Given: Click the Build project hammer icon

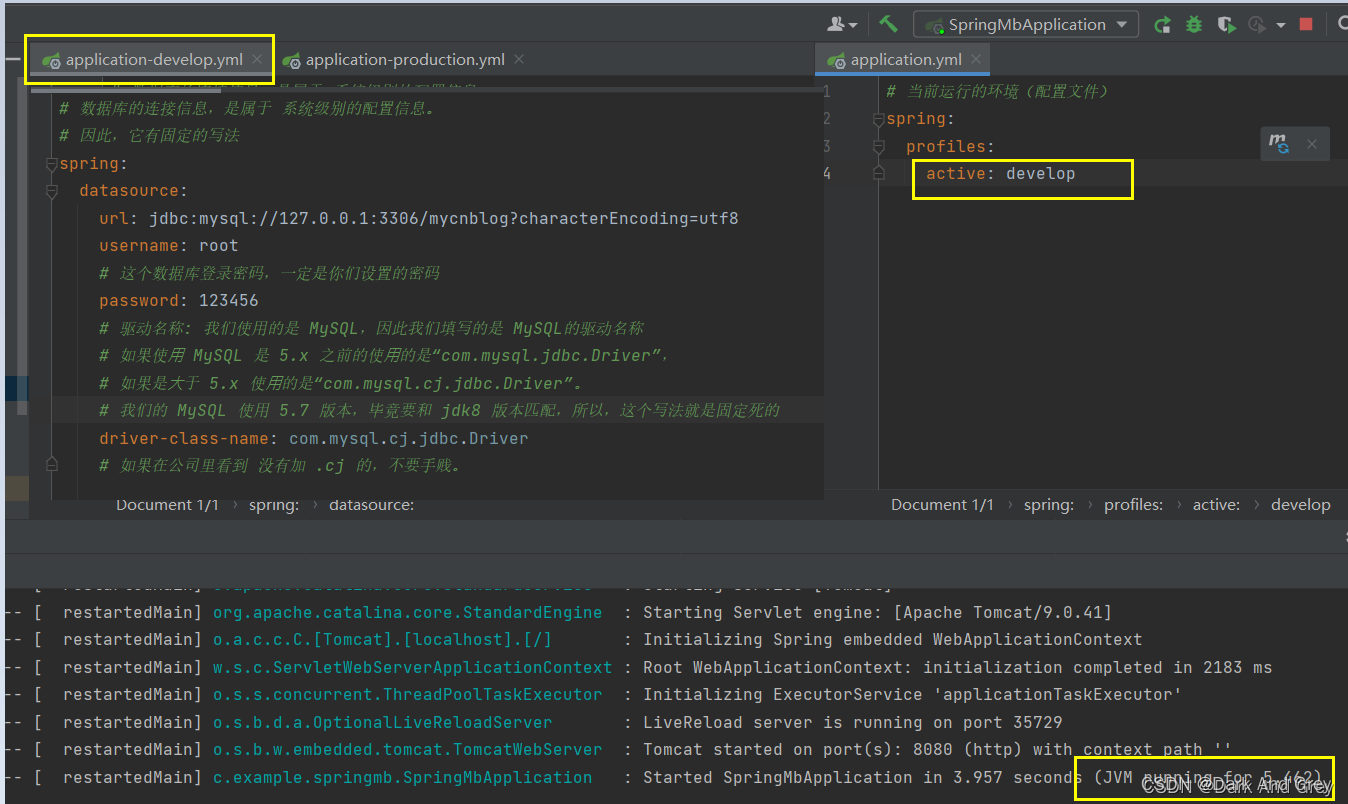Looking at the screenshot, I should pyautogui.click(x=888, y=24).
